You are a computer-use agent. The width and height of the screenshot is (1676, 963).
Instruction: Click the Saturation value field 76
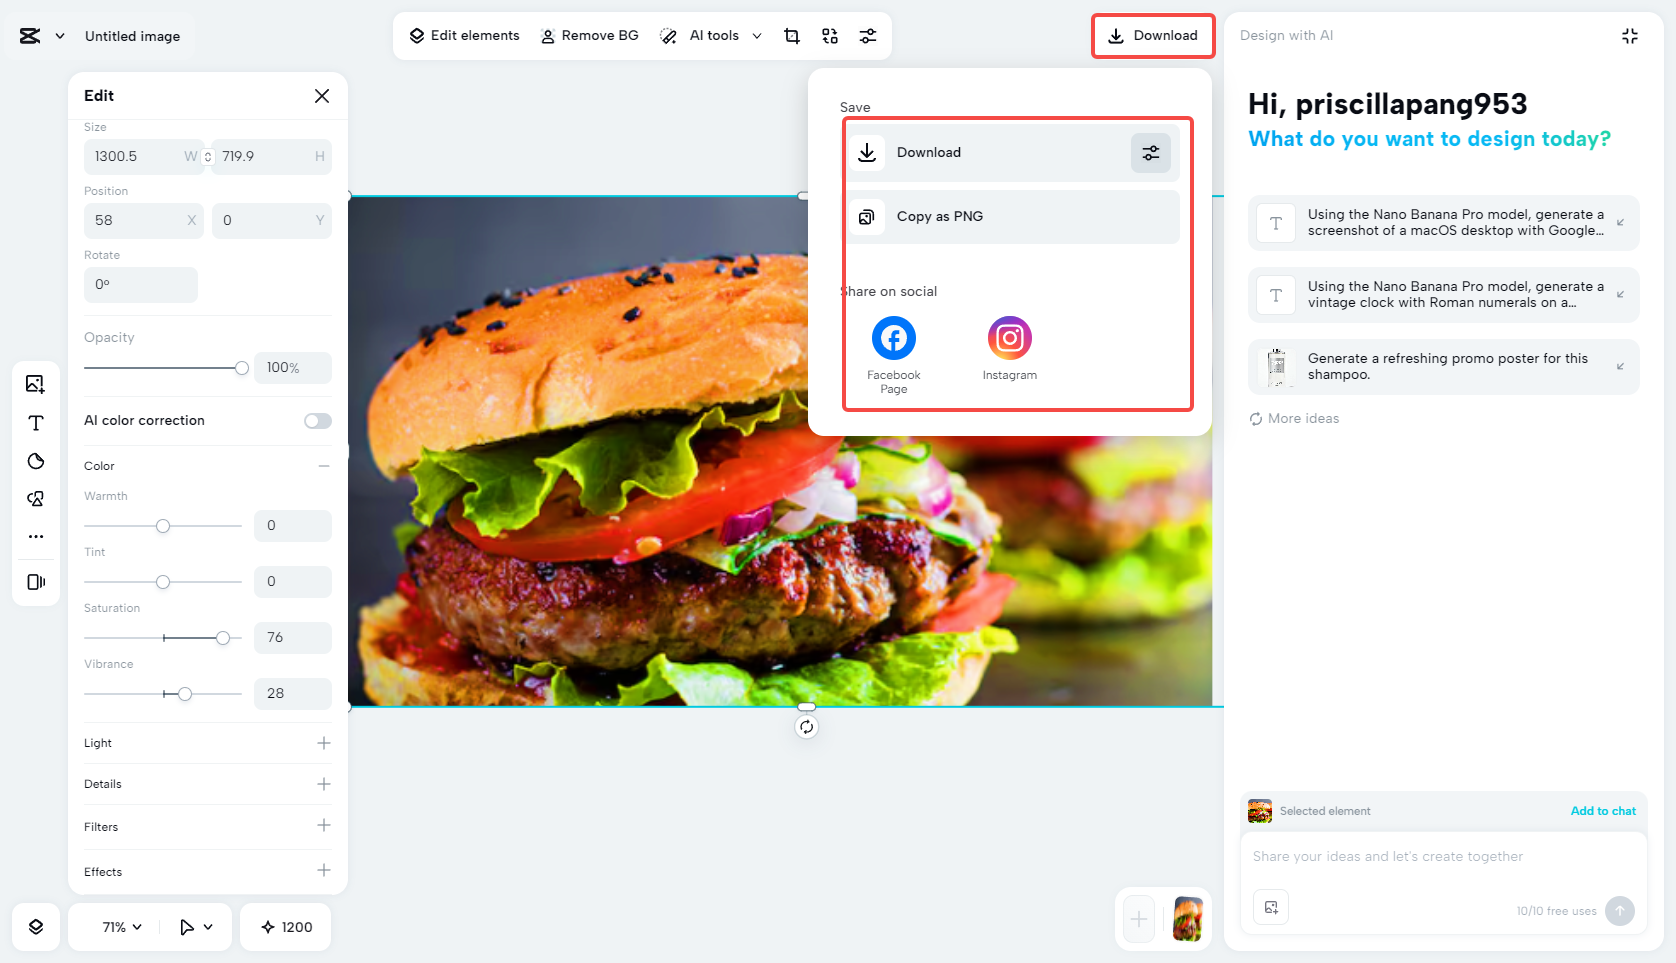click(293, 638)
